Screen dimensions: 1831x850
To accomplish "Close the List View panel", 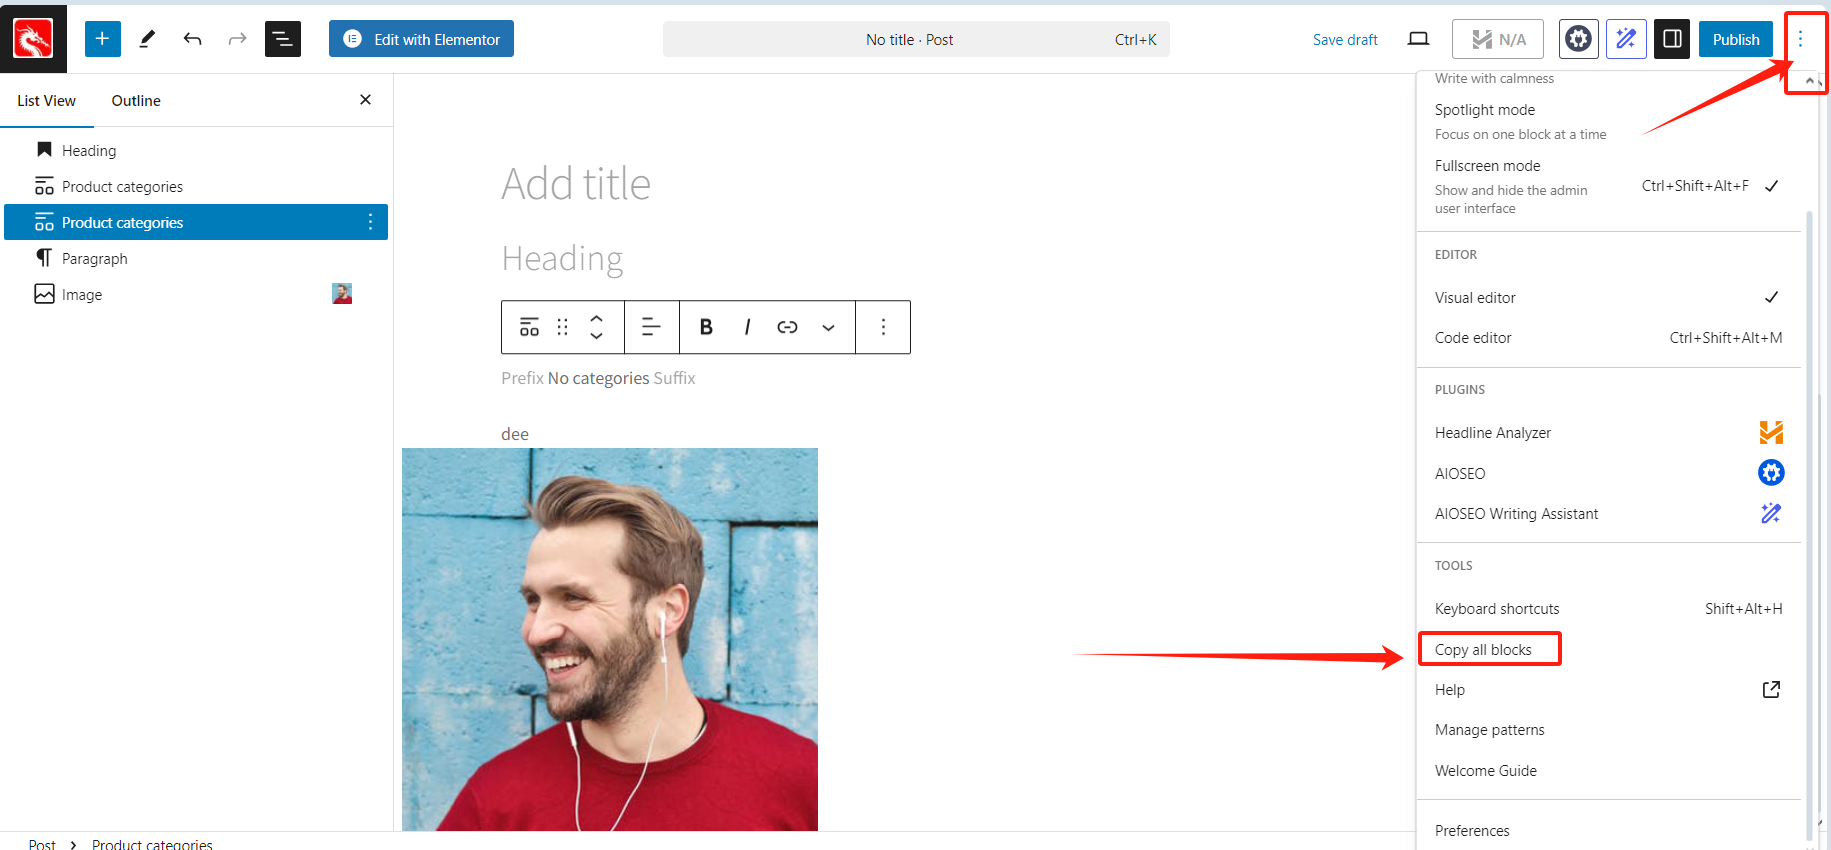I will pyautogui.click(x=365, y=100).
